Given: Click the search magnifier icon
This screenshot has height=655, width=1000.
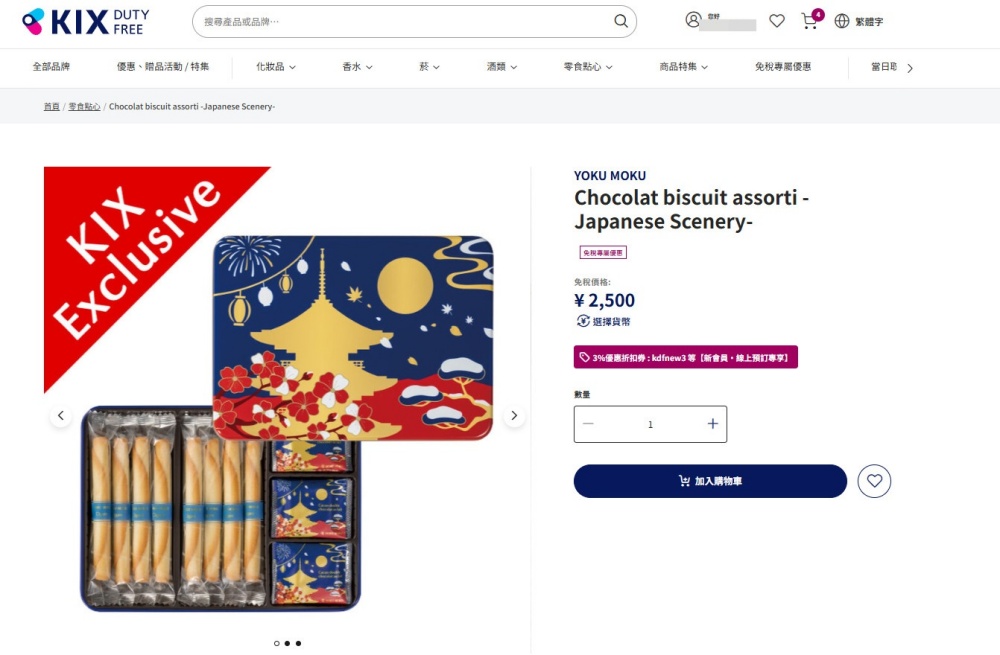Looking at the screenshot, I should point(621,21).
